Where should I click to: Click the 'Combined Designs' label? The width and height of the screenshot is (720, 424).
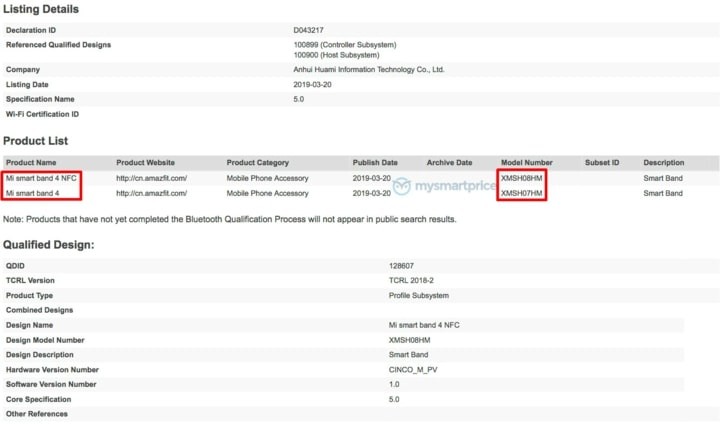pyautogui.click(x=39, y=311)
